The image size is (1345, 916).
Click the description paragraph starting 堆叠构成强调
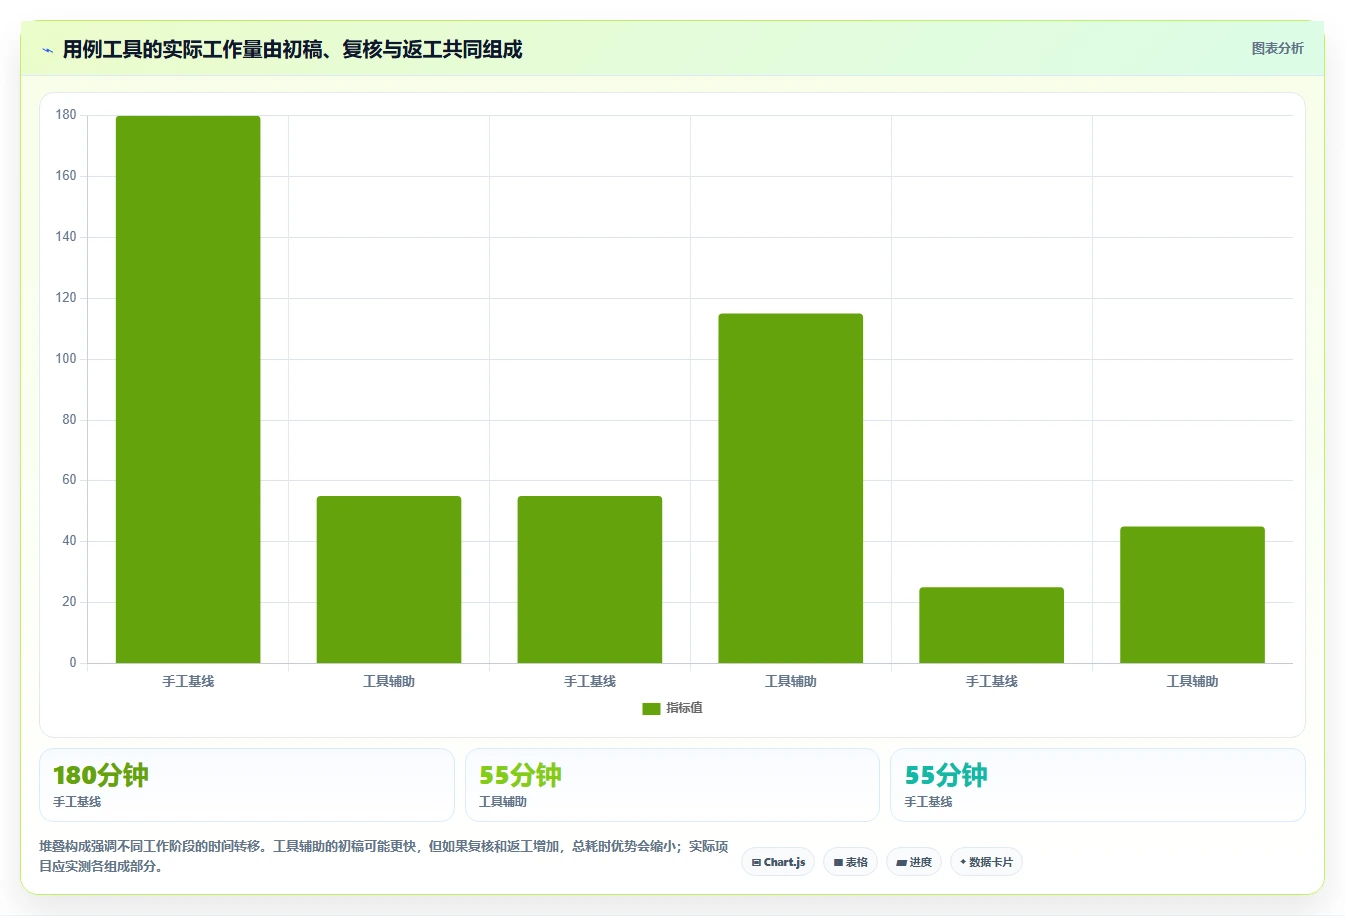pyautogui.click(x=384, y=856)
